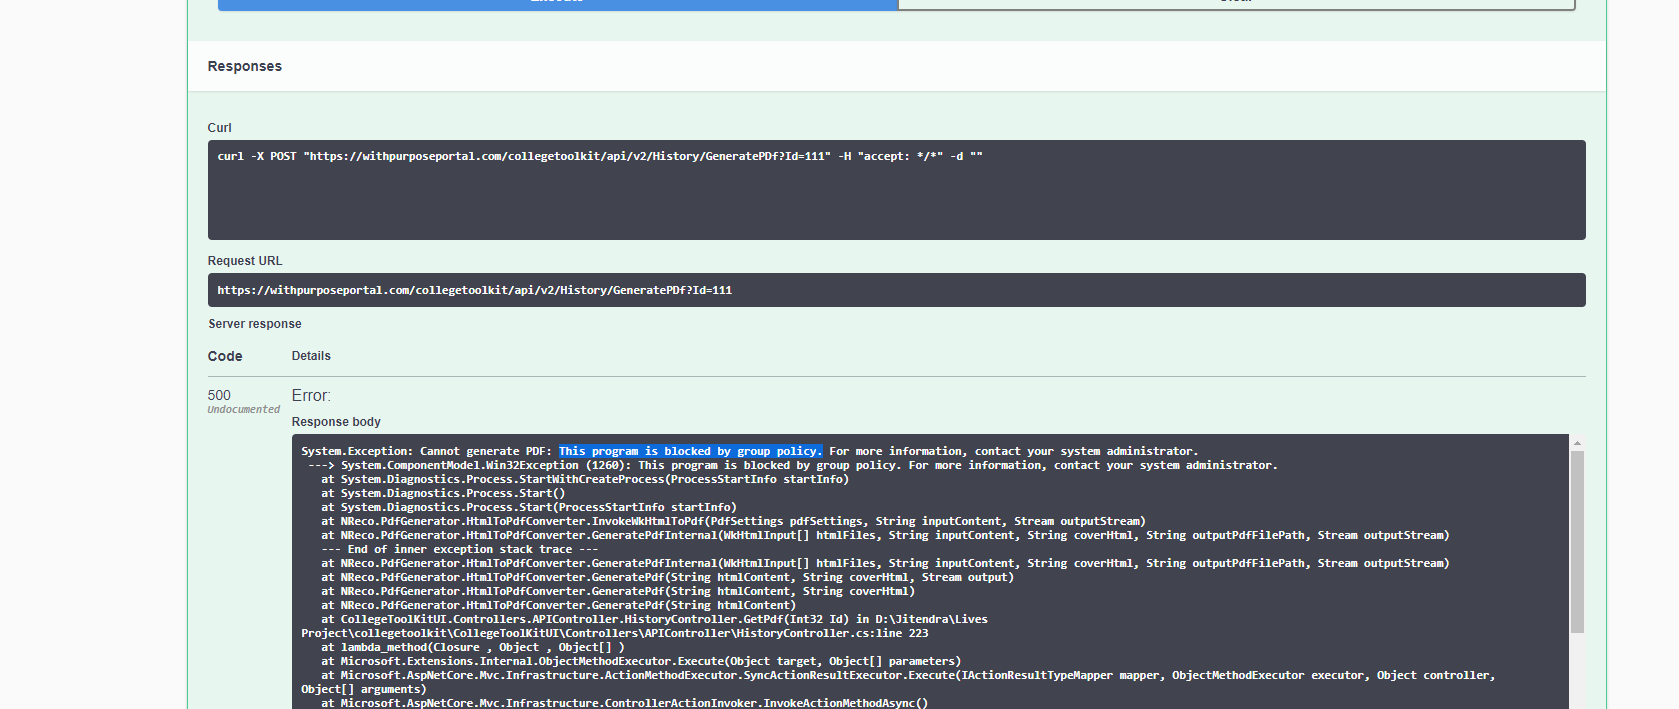This screenshot has height=709, width=1679.
Task: Click the lambda_method(Closure, Object, Object[]) line
Action: point(472,647)
